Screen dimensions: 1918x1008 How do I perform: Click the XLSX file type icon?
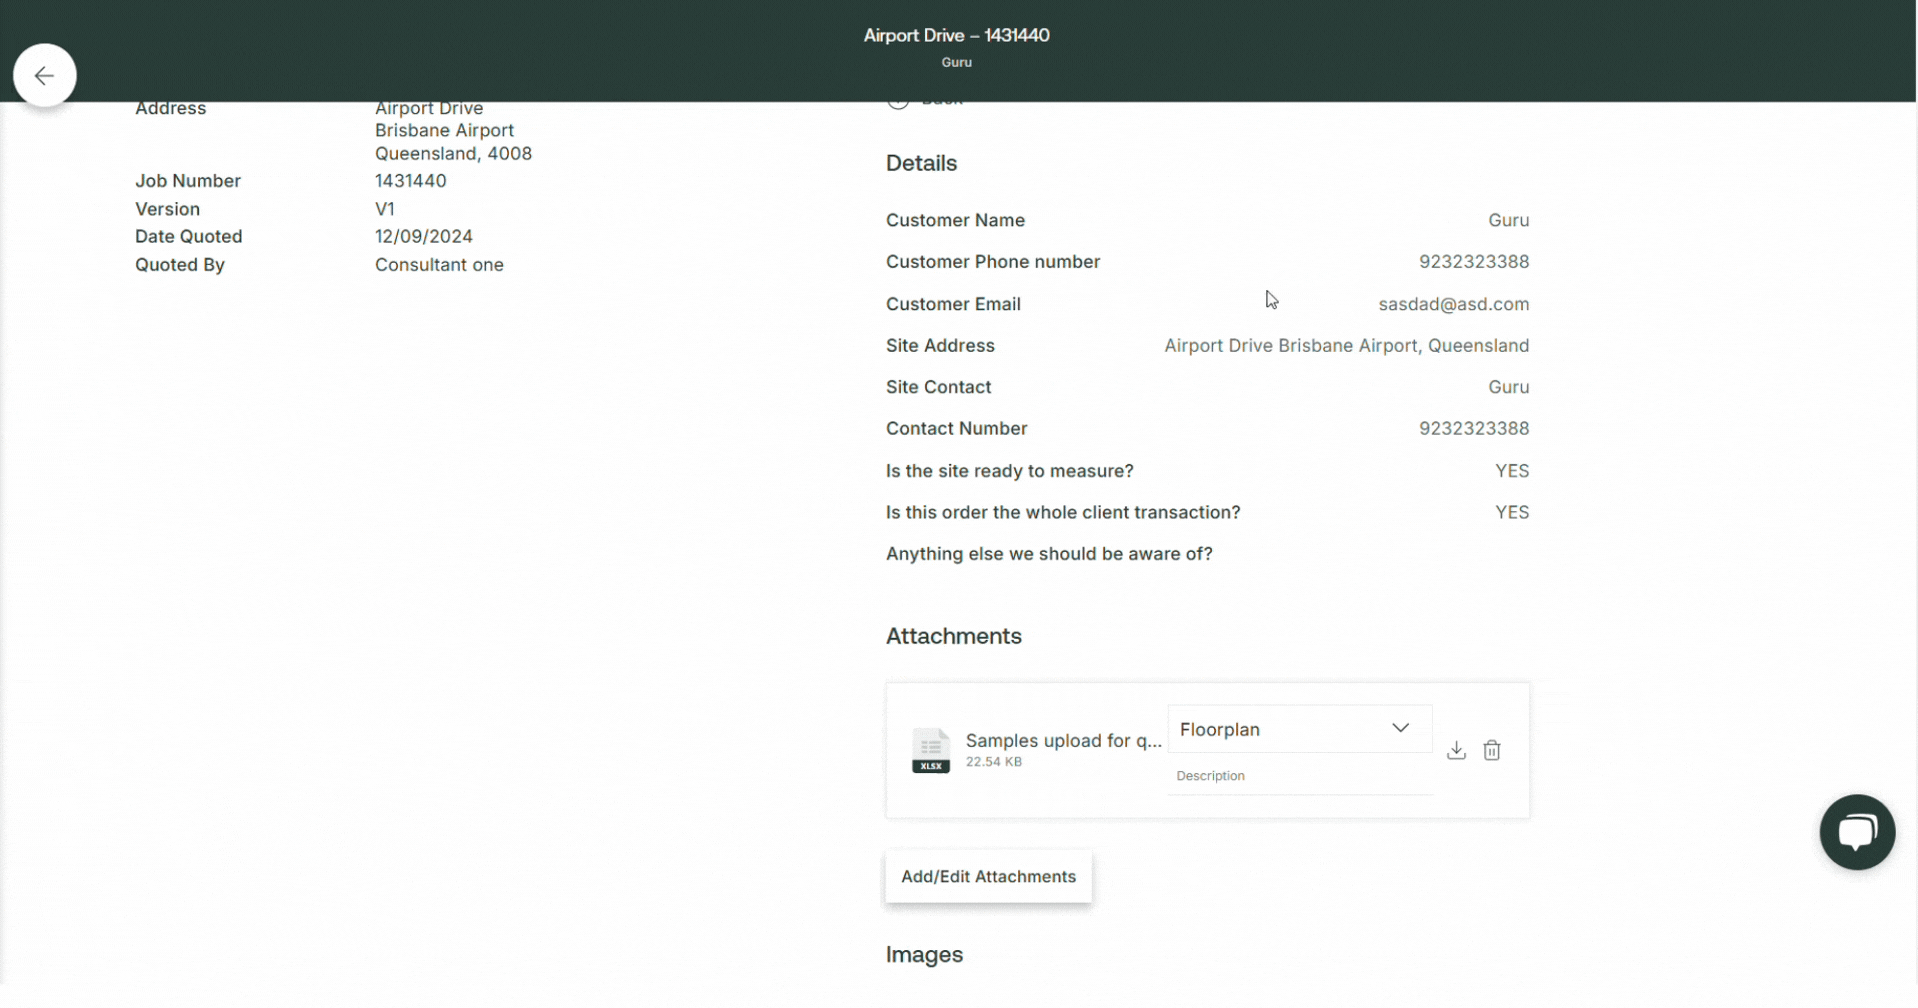pyautogui.click(x=930, y=751)
